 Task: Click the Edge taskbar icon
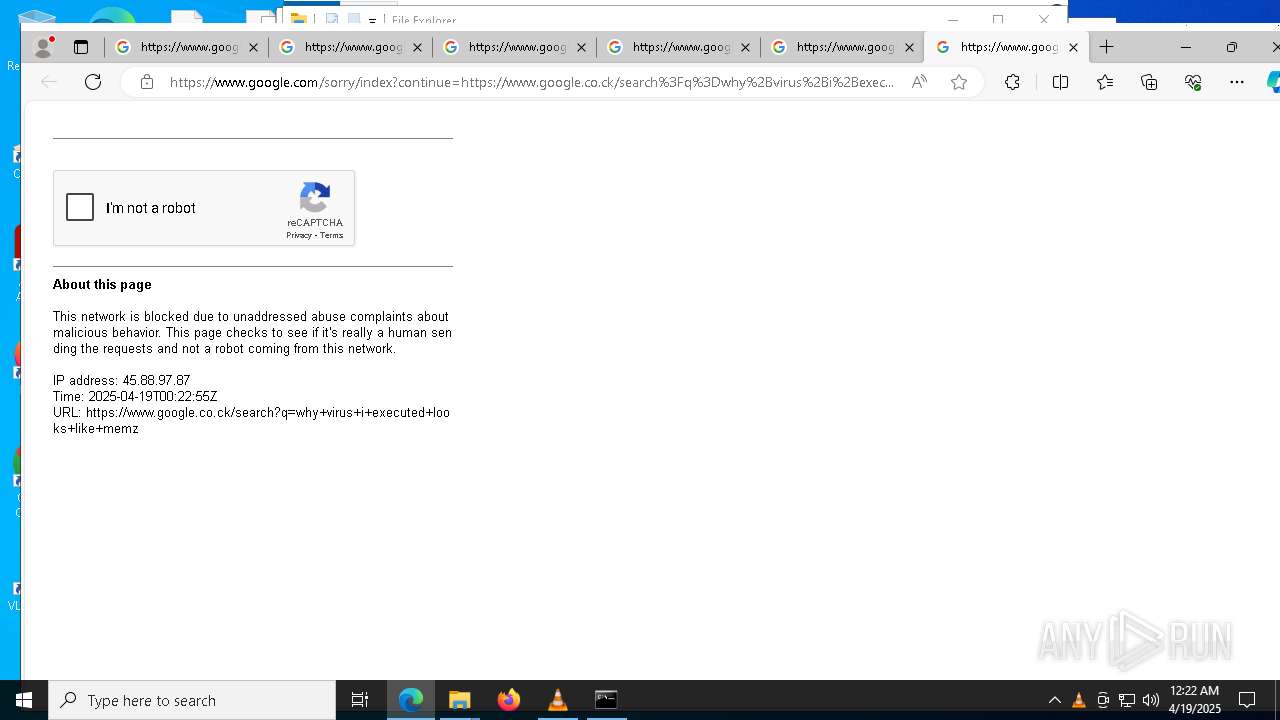pyautogui.click(x=411, y=700)
